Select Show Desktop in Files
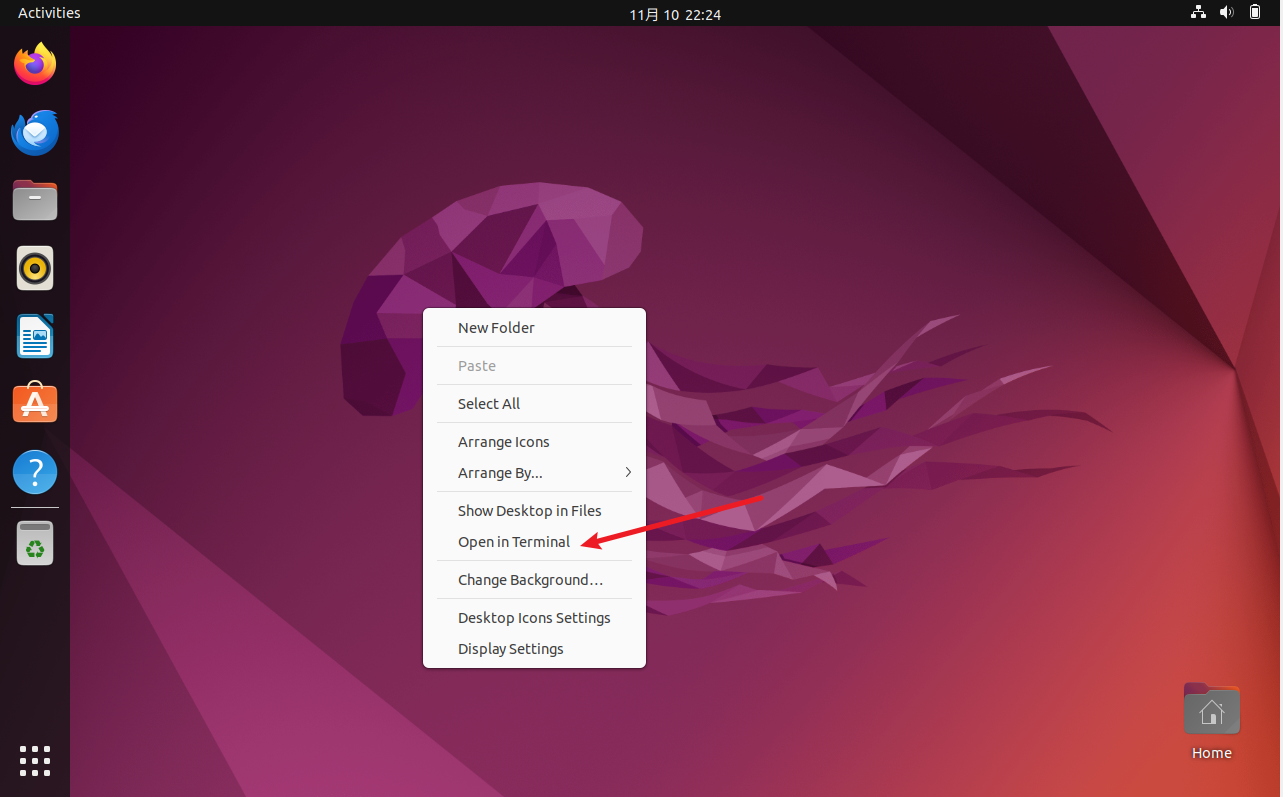 click(x=534, y=511)
